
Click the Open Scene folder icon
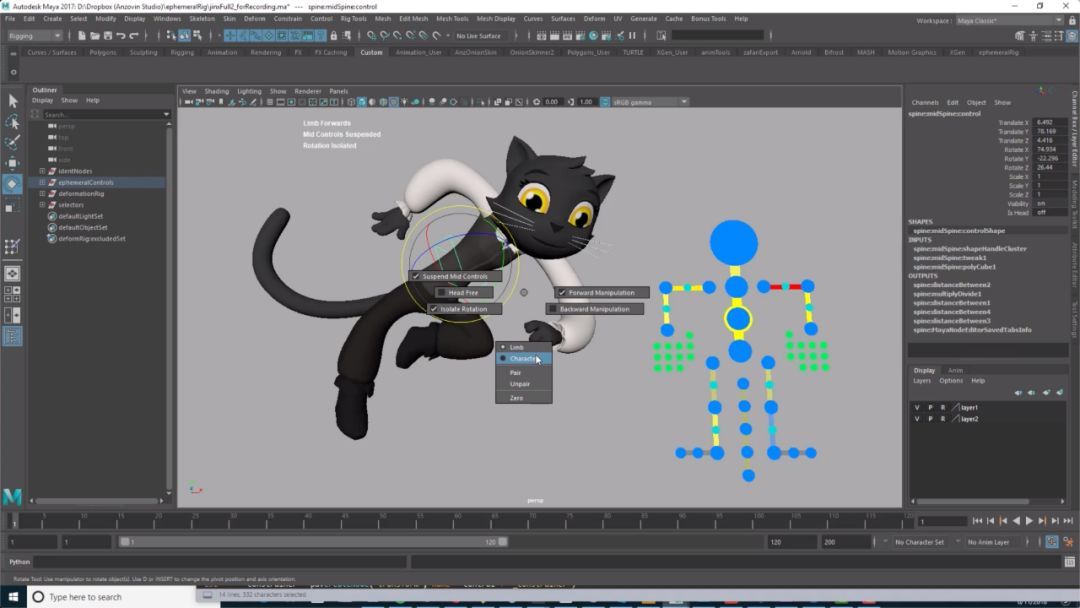[x=94, y=36]
